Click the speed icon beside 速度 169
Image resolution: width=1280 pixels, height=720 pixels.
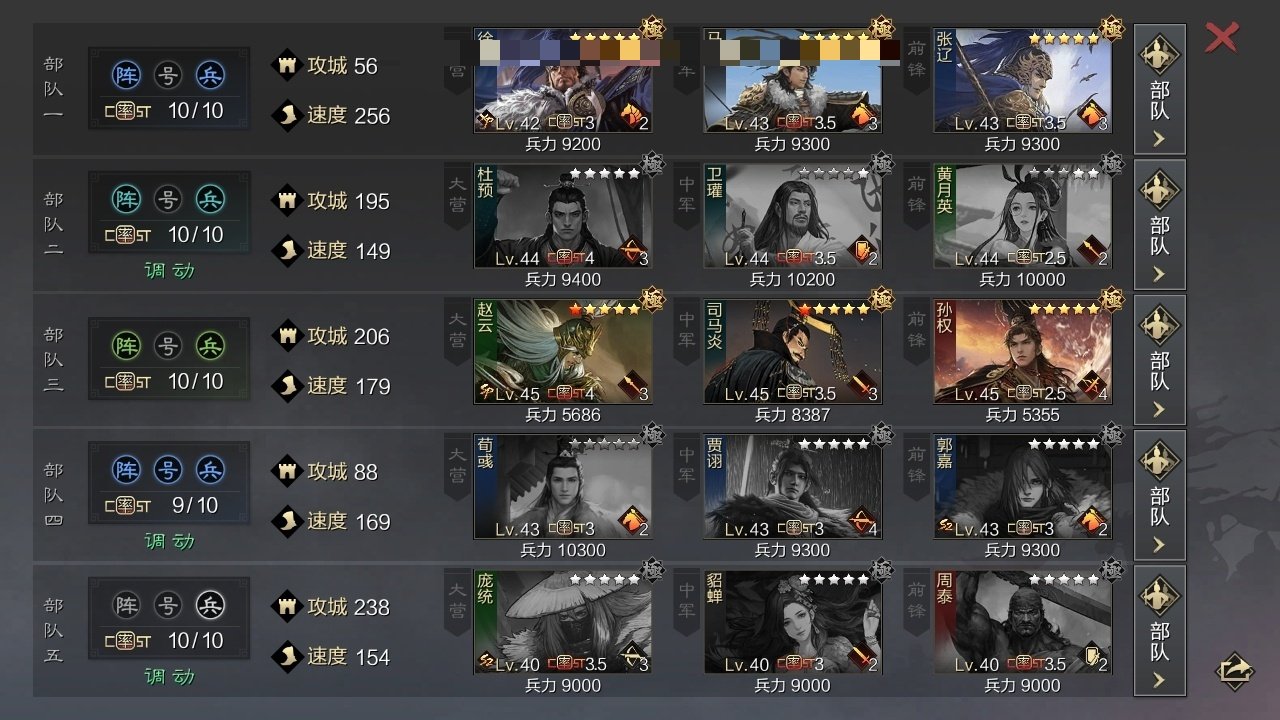pyautogui.click(x=288, y=521)
